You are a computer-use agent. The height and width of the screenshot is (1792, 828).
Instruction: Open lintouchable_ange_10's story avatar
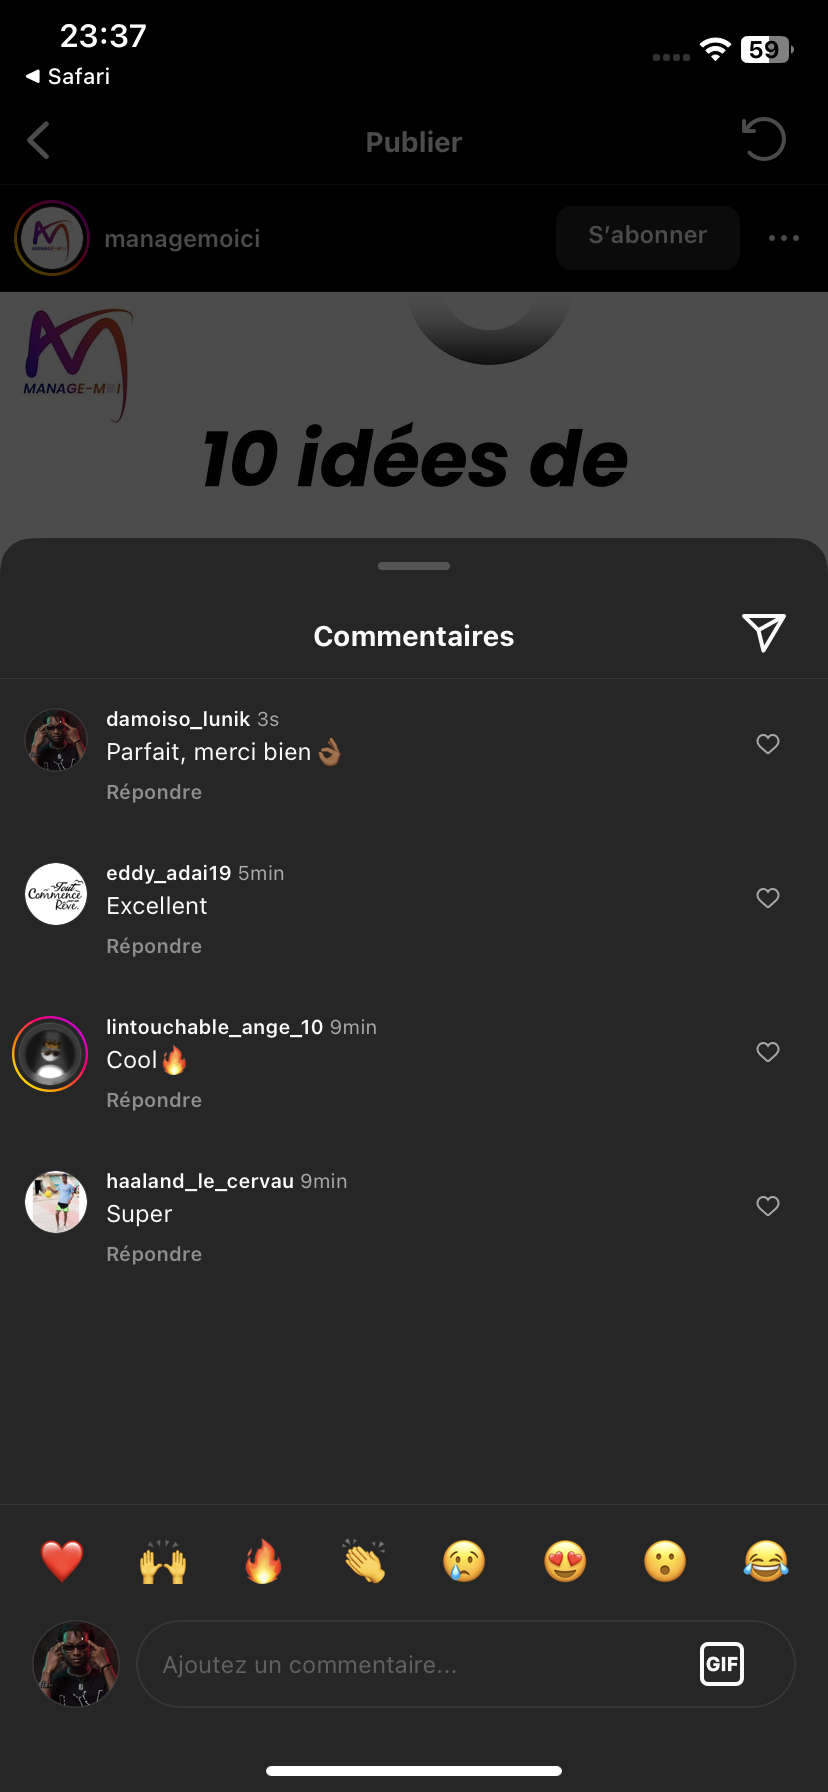(51, 1053)
